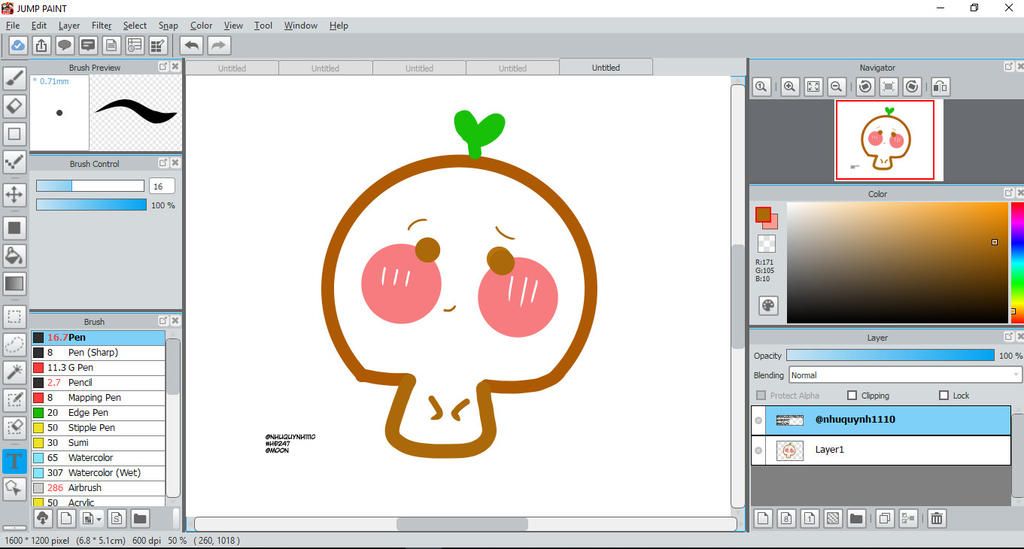Click the new layer folder icon in Layer panel
The height and width of the screenshot is (549, 1024).
(x=856, y=518)
